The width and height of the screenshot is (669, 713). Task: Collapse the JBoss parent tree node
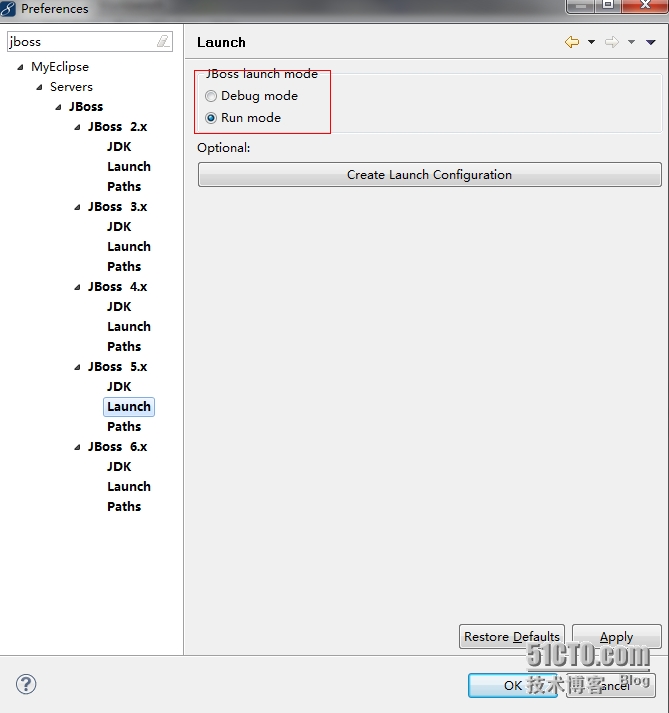[x=59, y=107]
